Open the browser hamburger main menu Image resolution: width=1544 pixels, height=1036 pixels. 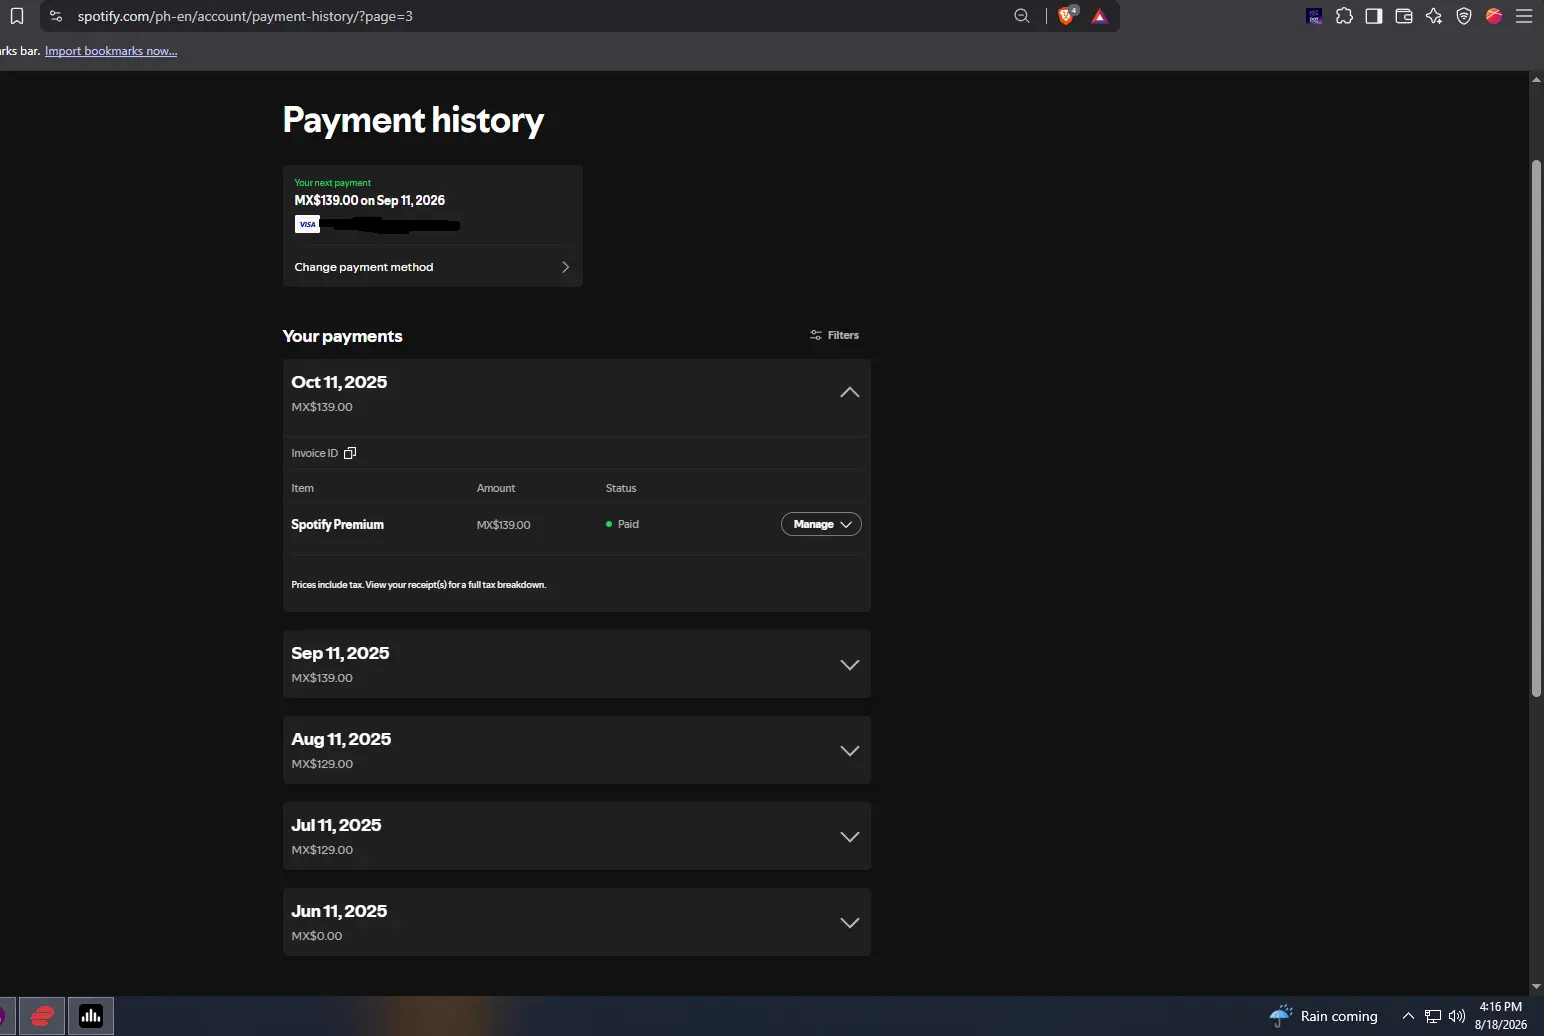coord(1524,16)
